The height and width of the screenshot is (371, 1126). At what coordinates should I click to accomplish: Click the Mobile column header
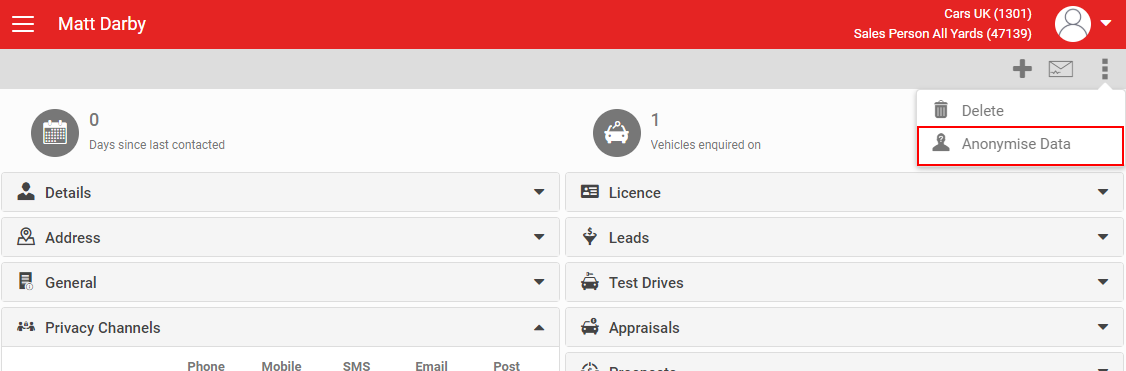(282, 366)
